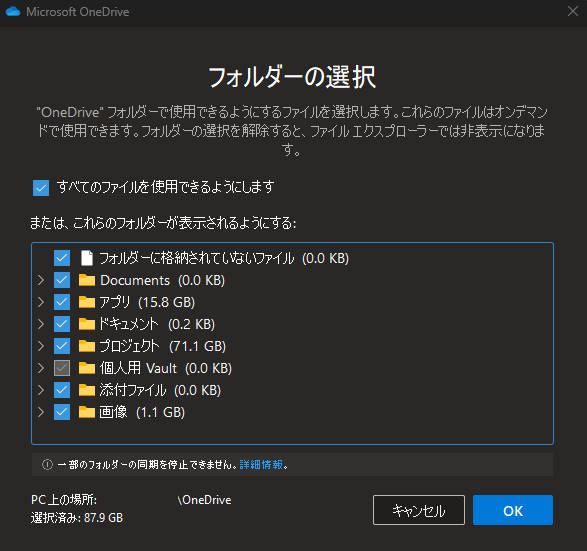
Task: Select the 添付ファイル (0.0 KB) row label
Action: point(160,391)
